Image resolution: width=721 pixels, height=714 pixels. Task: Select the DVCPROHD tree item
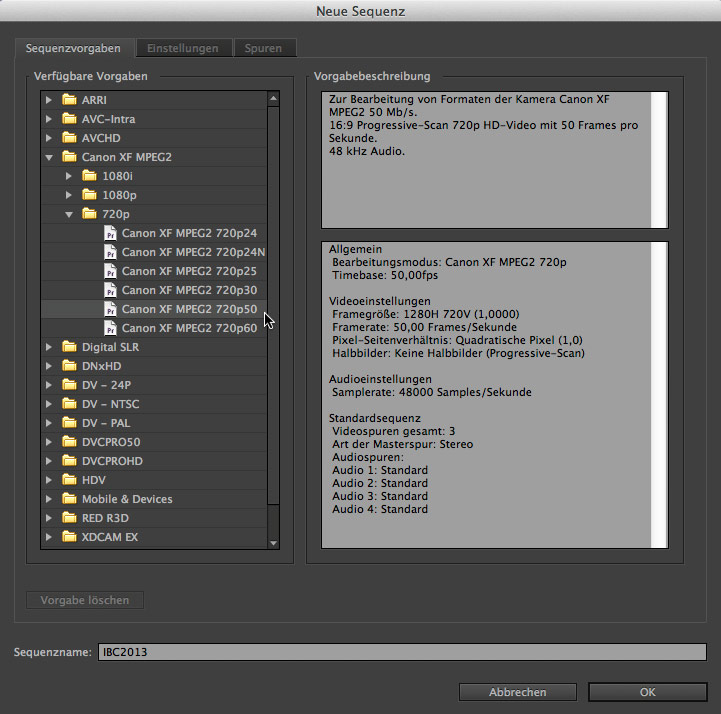point(112,461)
